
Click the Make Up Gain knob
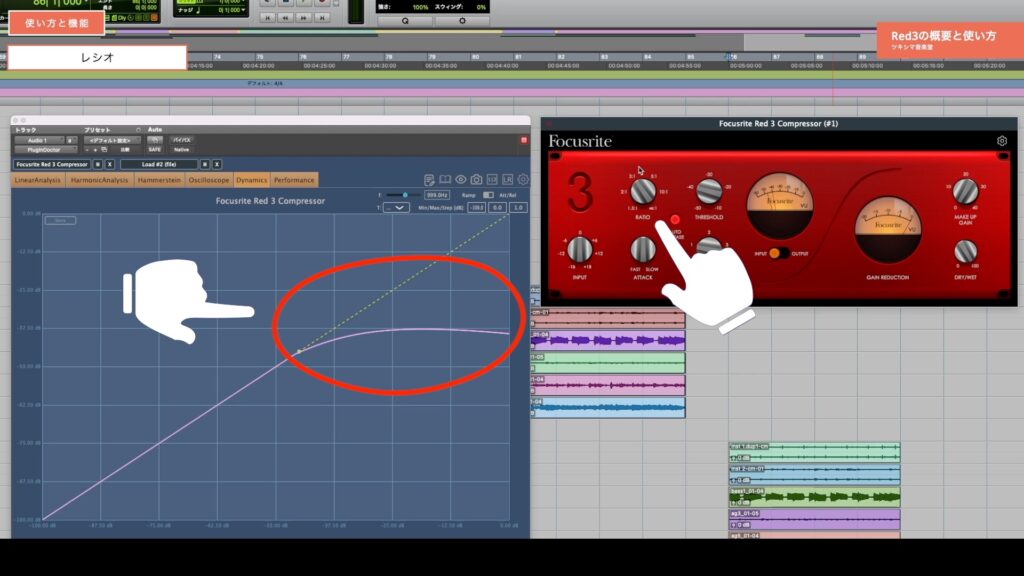pos(965,191)
